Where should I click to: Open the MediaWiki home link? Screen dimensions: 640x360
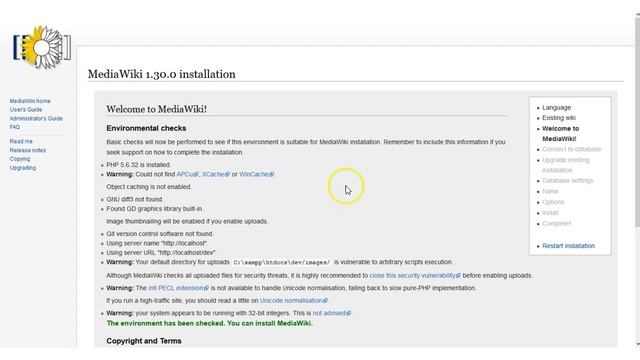click(30, 101)
